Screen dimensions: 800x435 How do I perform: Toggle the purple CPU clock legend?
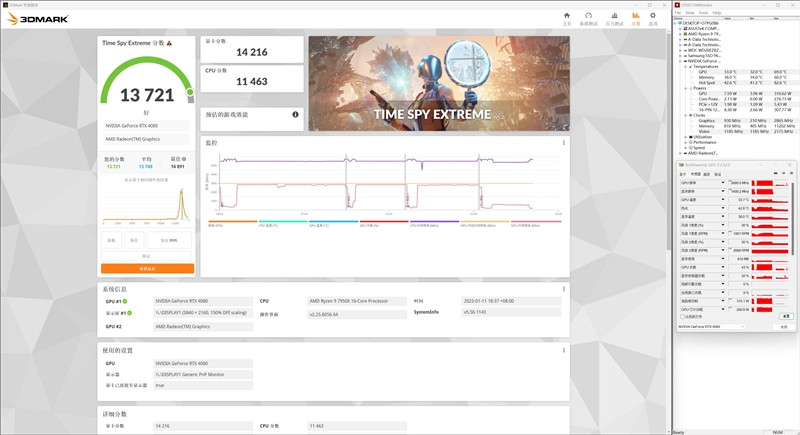(x=434, y=224)
